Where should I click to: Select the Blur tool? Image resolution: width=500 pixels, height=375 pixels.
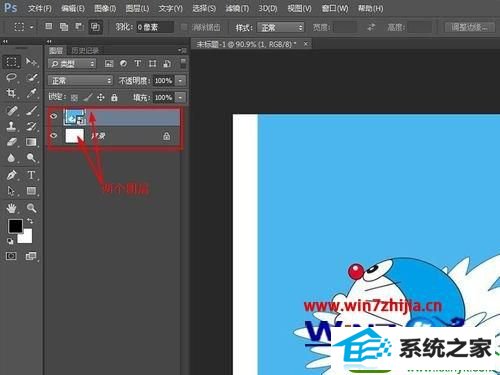coord(12,158)
